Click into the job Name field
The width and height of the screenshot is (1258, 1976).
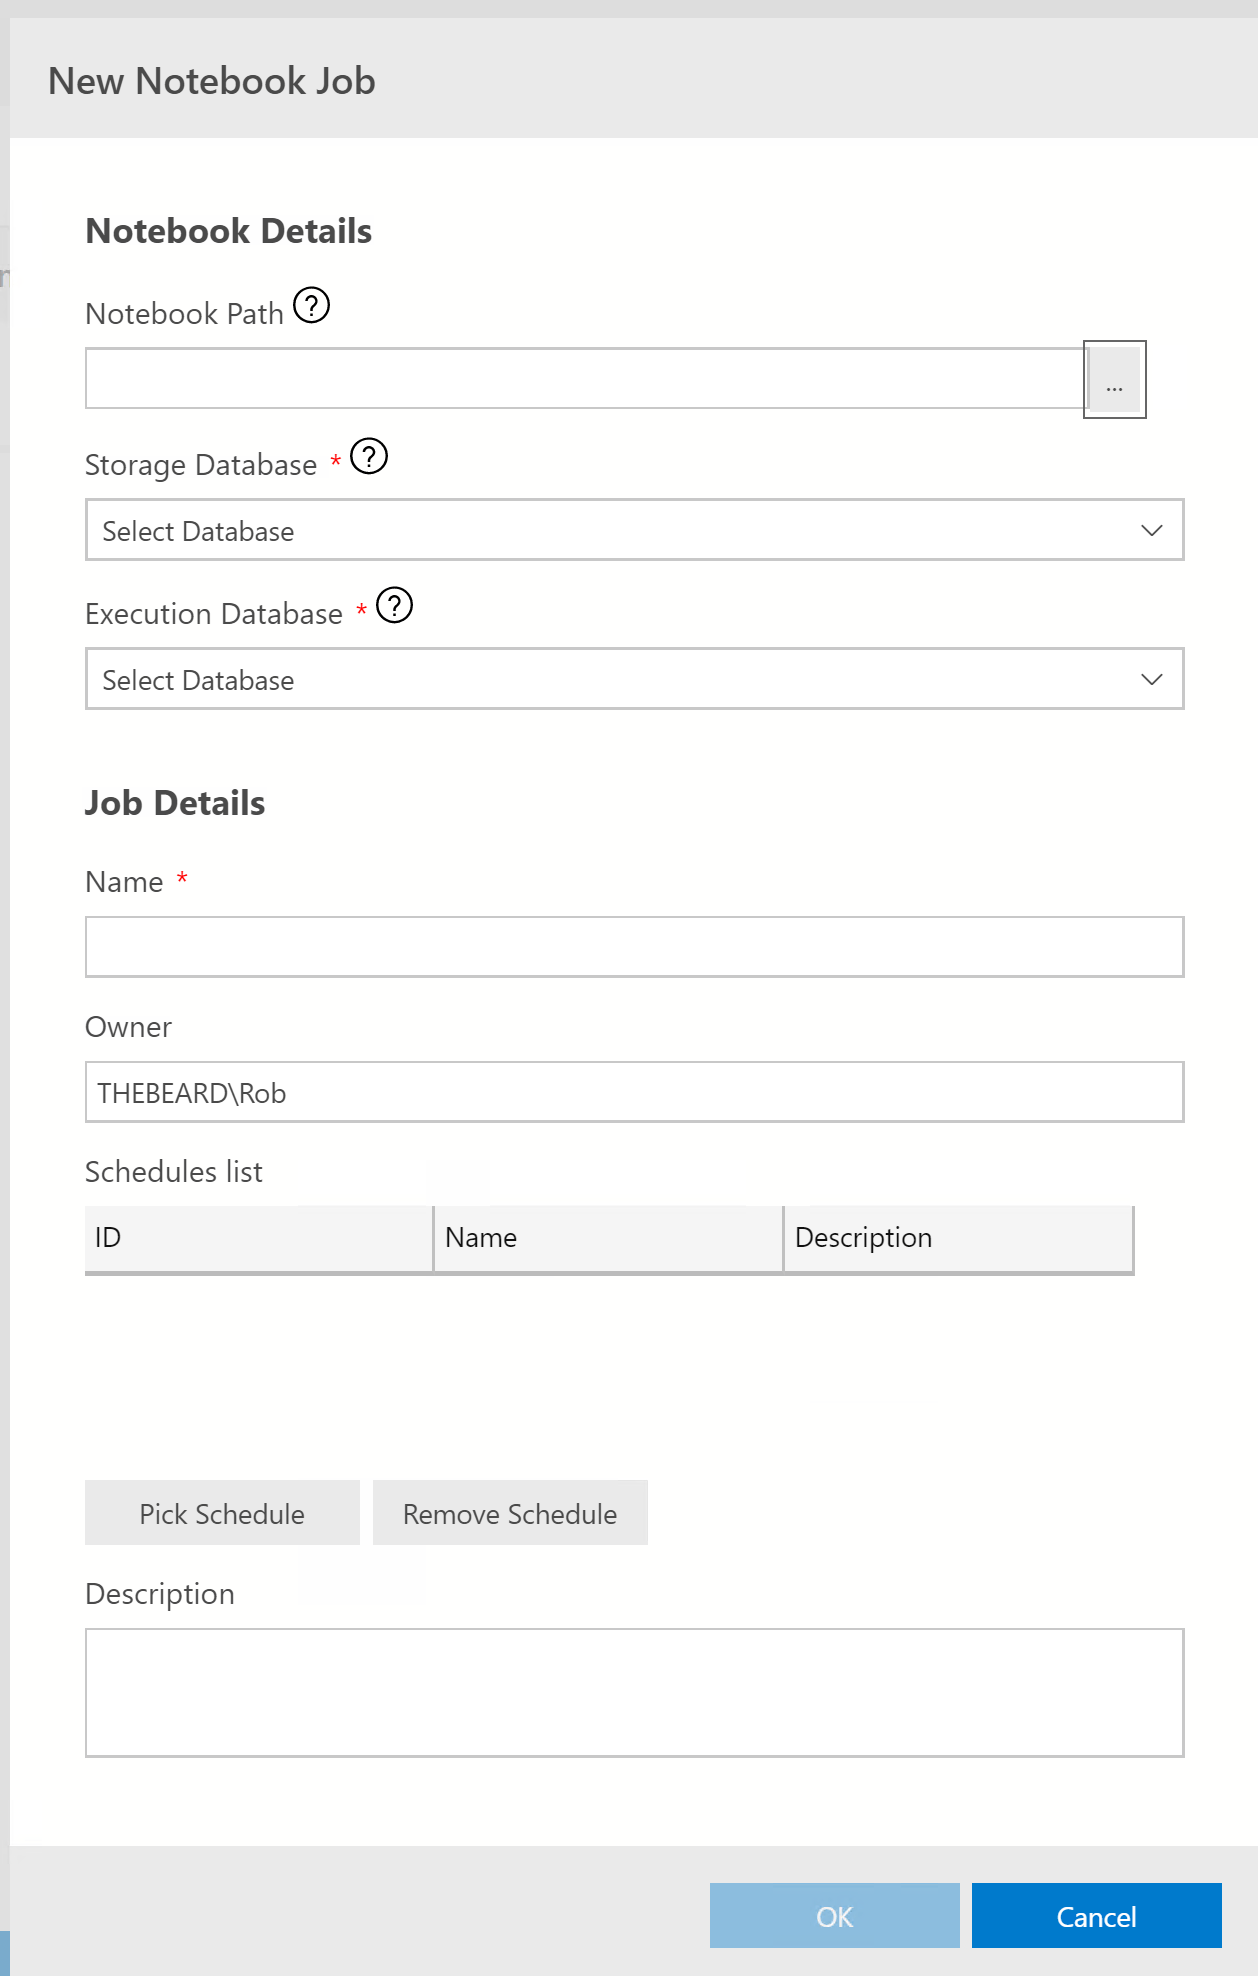(634, 947)
